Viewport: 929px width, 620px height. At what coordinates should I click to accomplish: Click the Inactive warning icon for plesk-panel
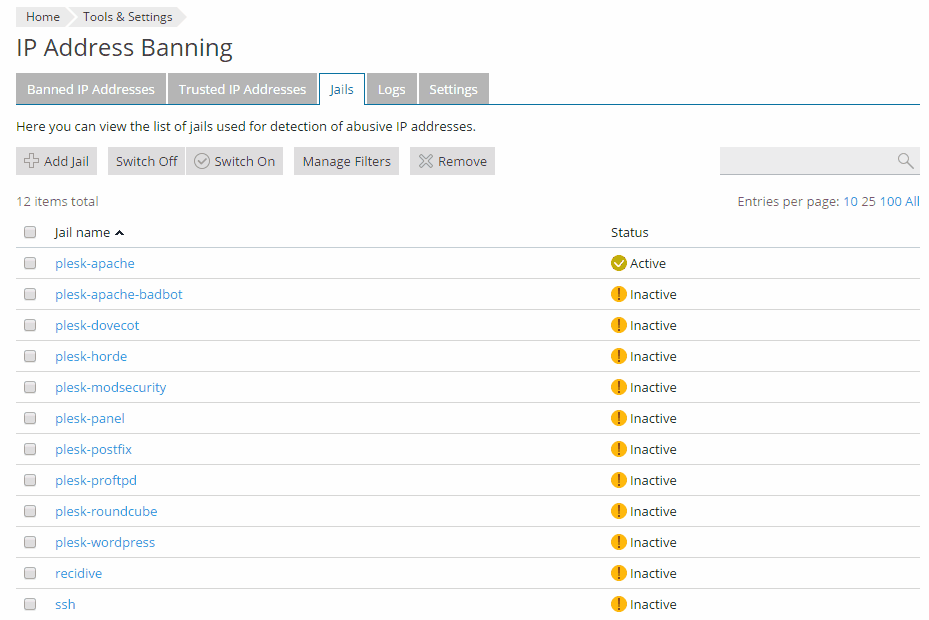coord(618,419)
